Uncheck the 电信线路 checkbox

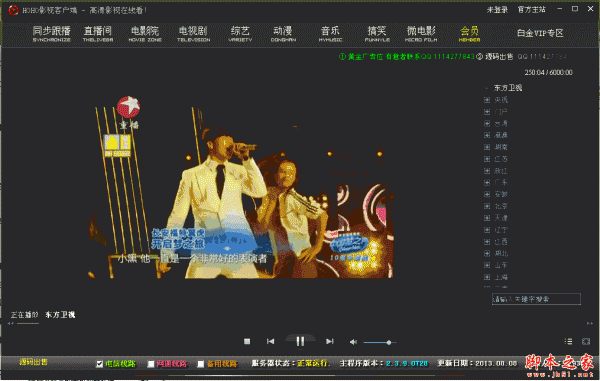pyautogui.click(x=99, y=364)
